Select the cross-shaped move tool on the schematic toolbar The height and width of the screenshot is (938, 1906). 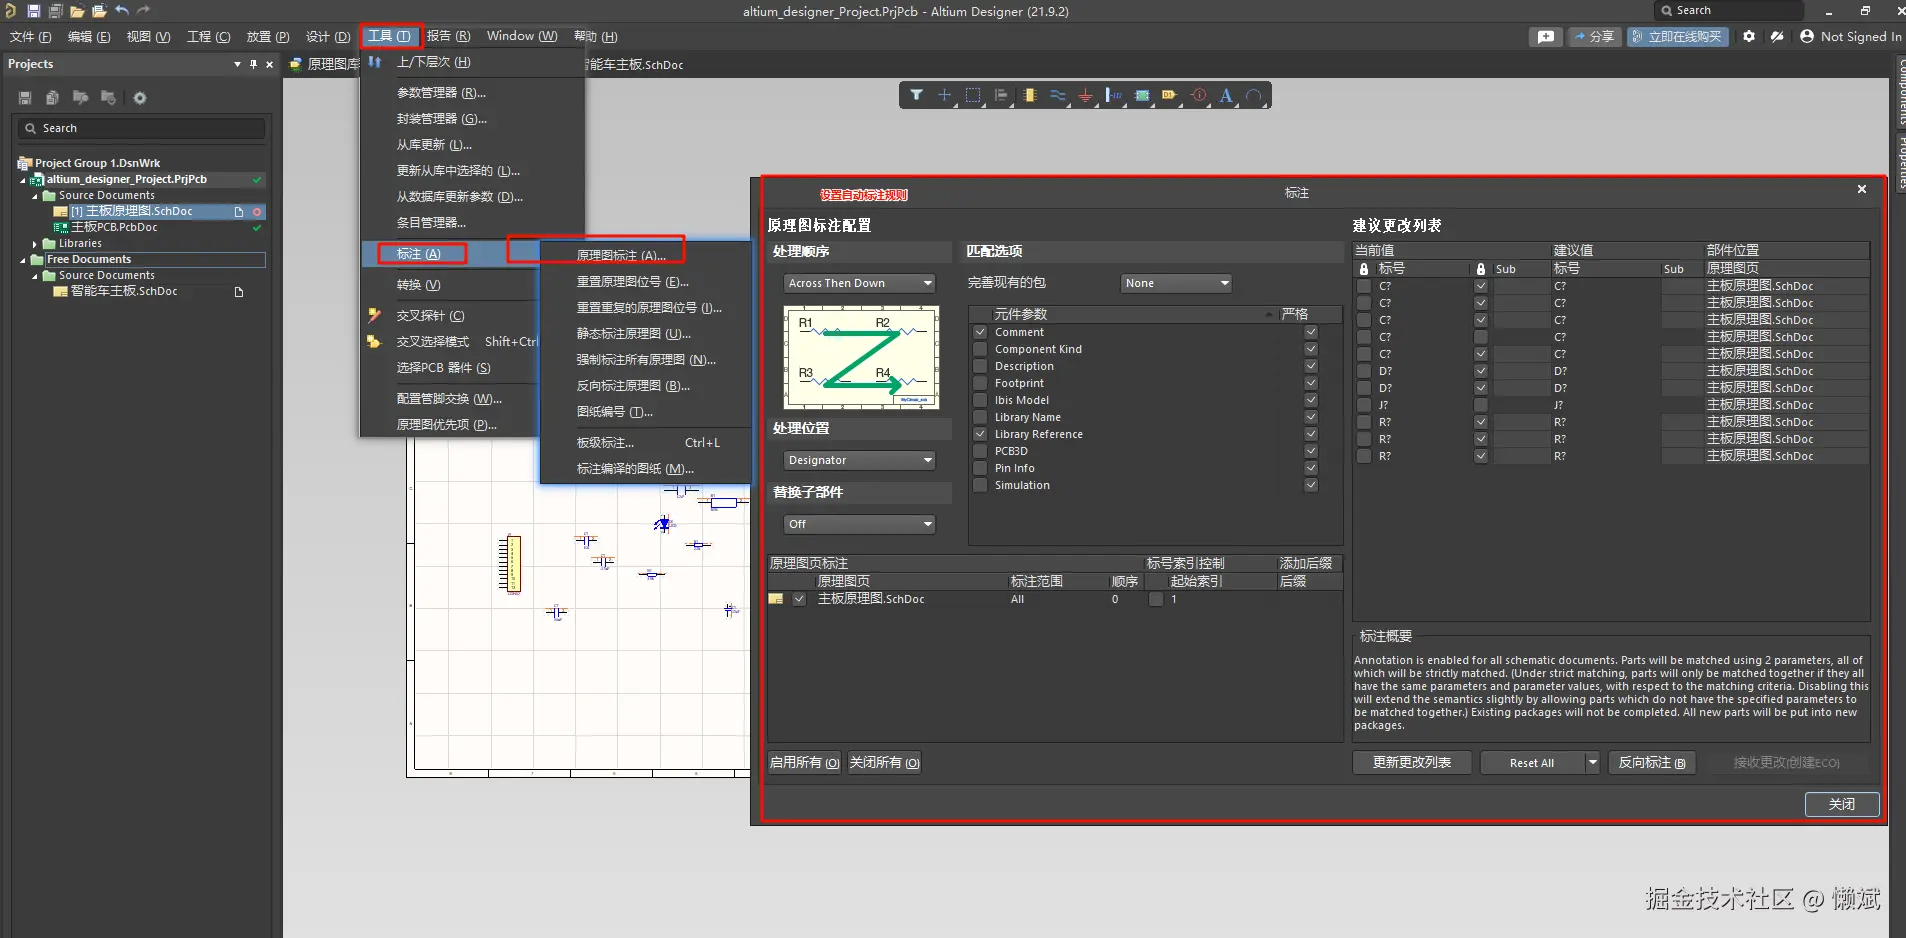click(944, 95)
